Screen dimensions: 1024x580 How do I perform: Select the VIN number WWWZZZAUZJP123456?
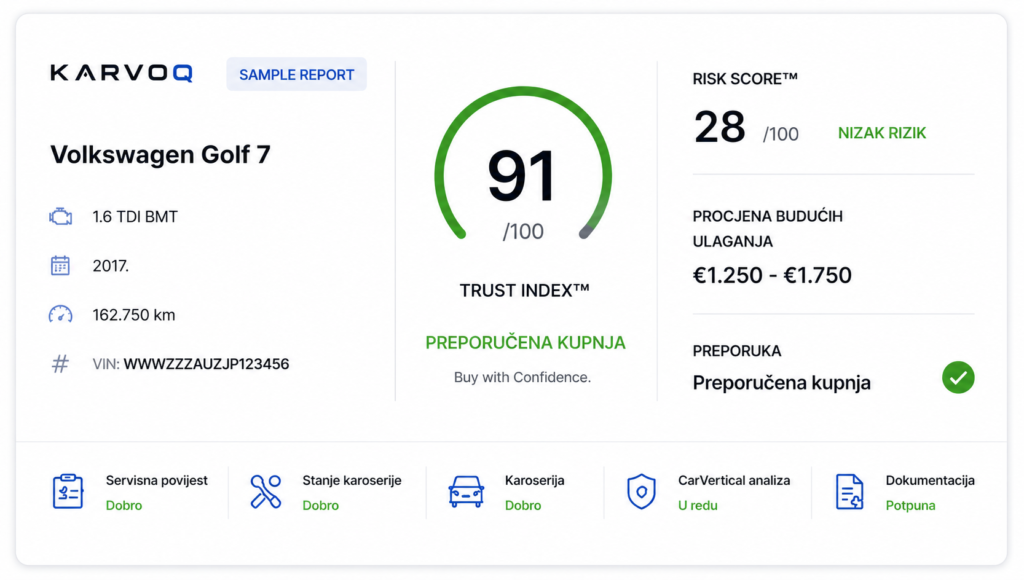pyautogui.click(x=206, y=364)
